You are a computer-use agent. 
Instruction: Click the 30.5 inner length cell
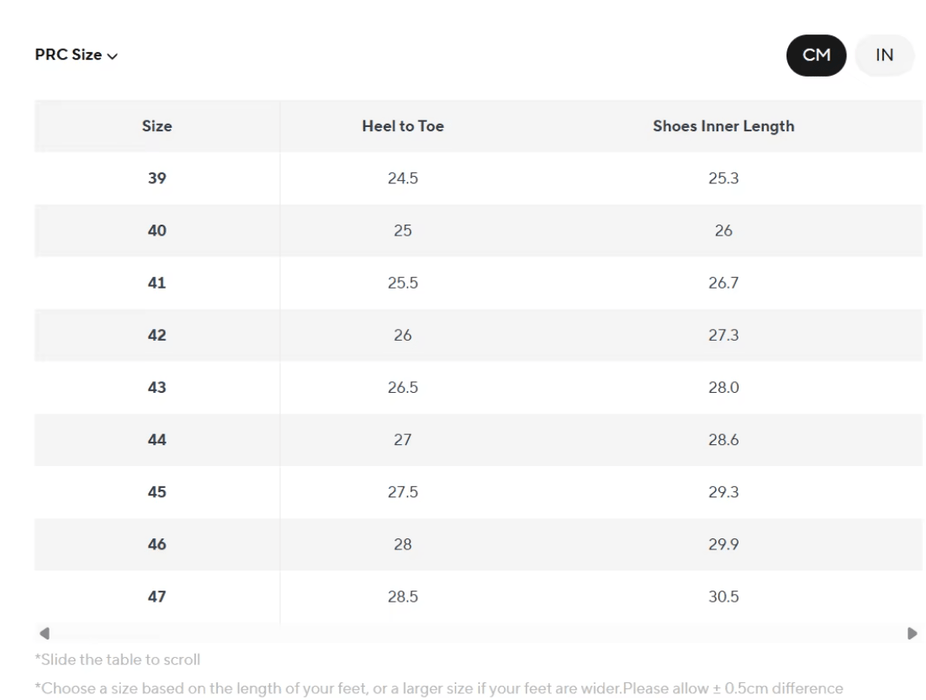click(x=723, y=596)
